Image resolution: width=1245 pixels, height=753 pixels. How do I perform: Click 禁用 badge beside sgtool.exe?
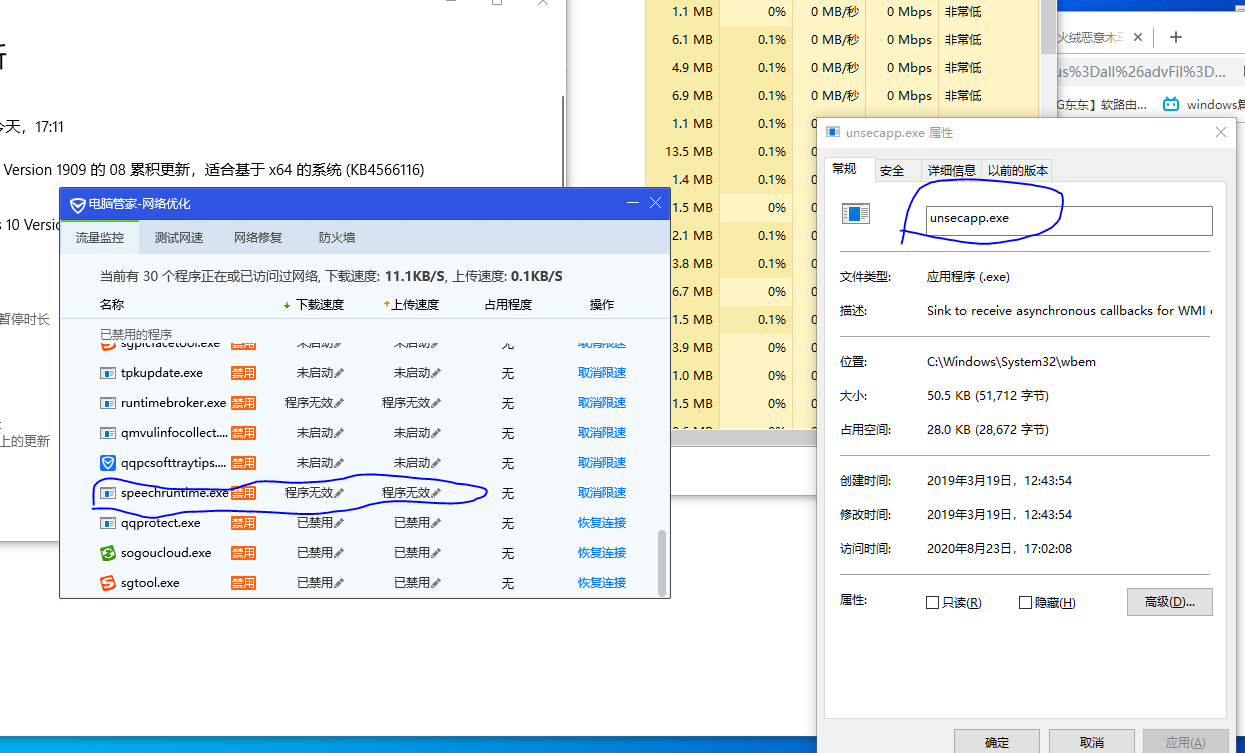243,583
